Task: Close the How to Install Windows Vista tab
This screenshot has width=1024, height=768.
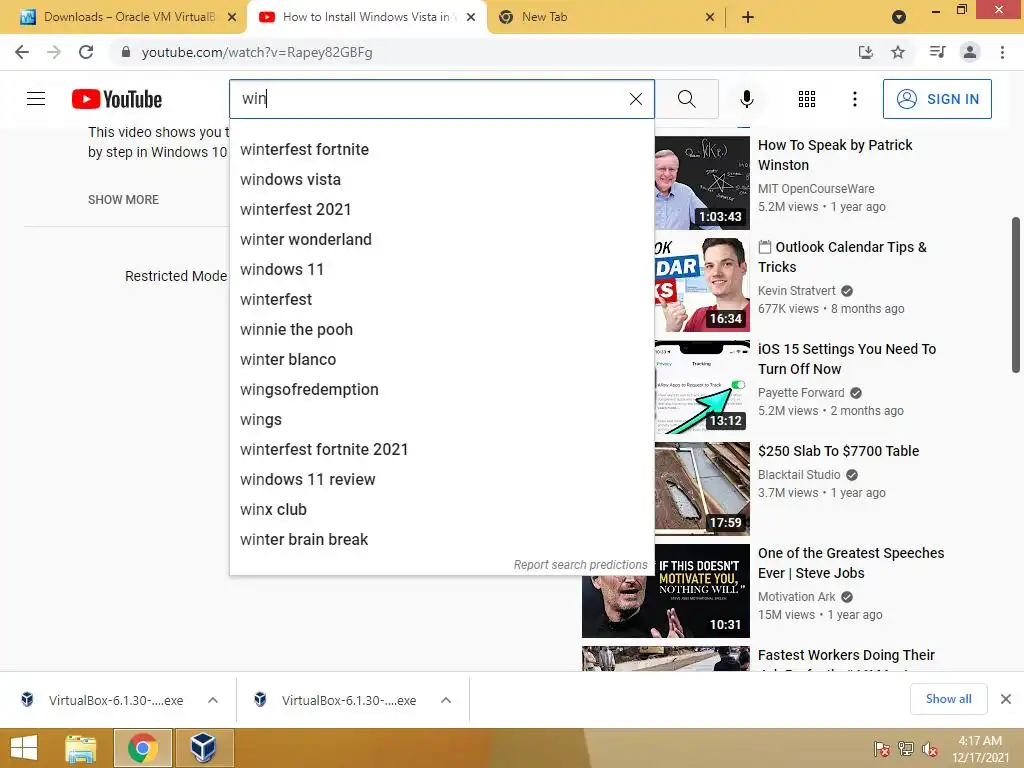Action: pos(471,17)
